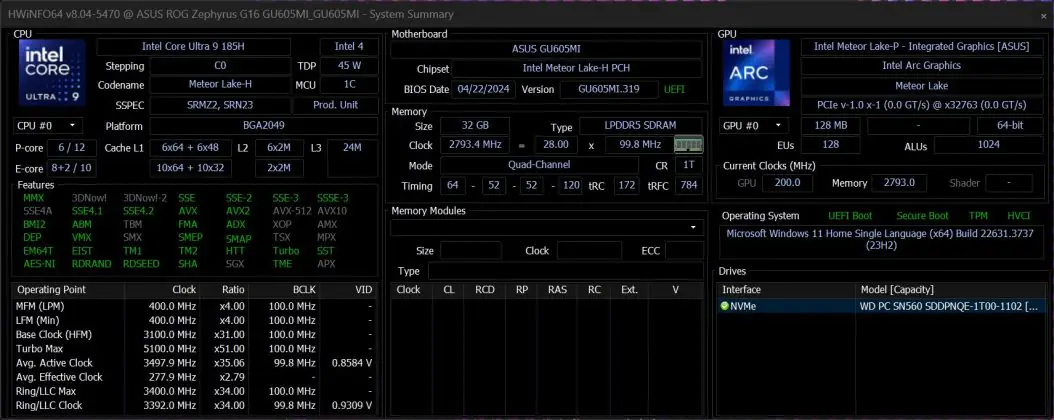The width and height of the screenshot is (1054, 420).
Task: Click the GPU current clock 200.0
Action: pyautogui.click(x=787, y=183)
